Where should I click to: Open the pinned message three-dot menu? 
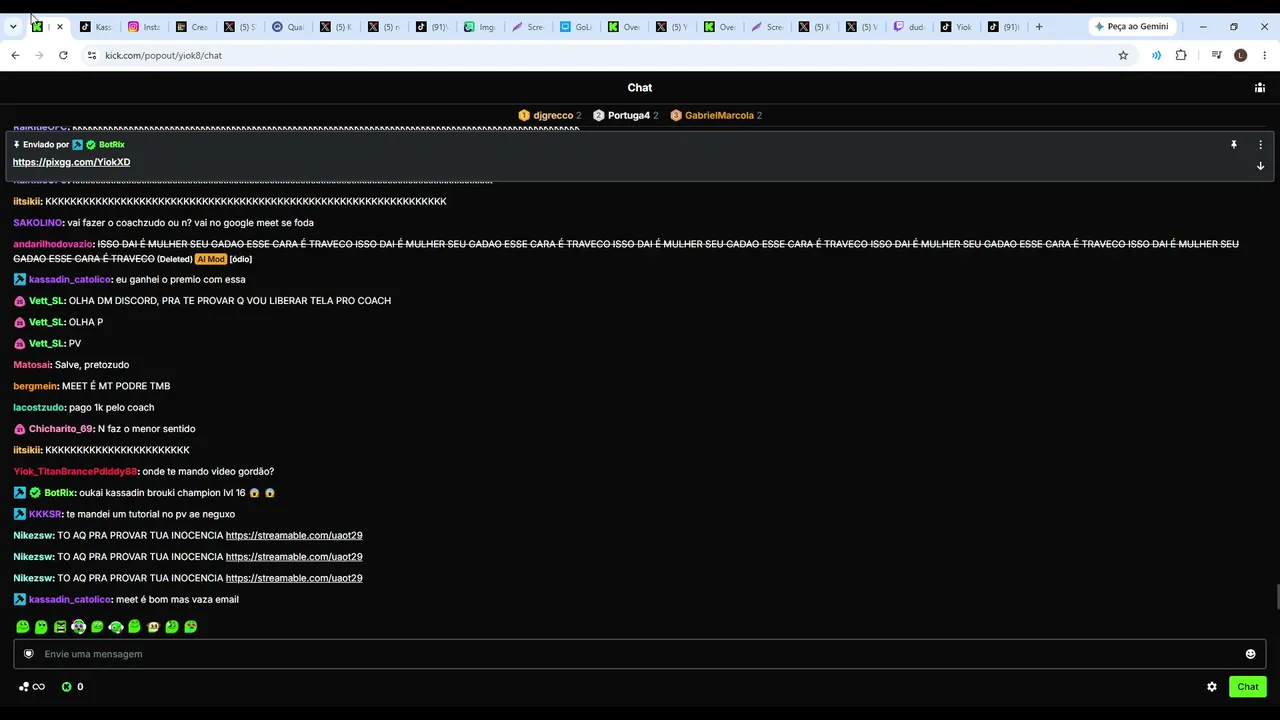pos(1260,145)
